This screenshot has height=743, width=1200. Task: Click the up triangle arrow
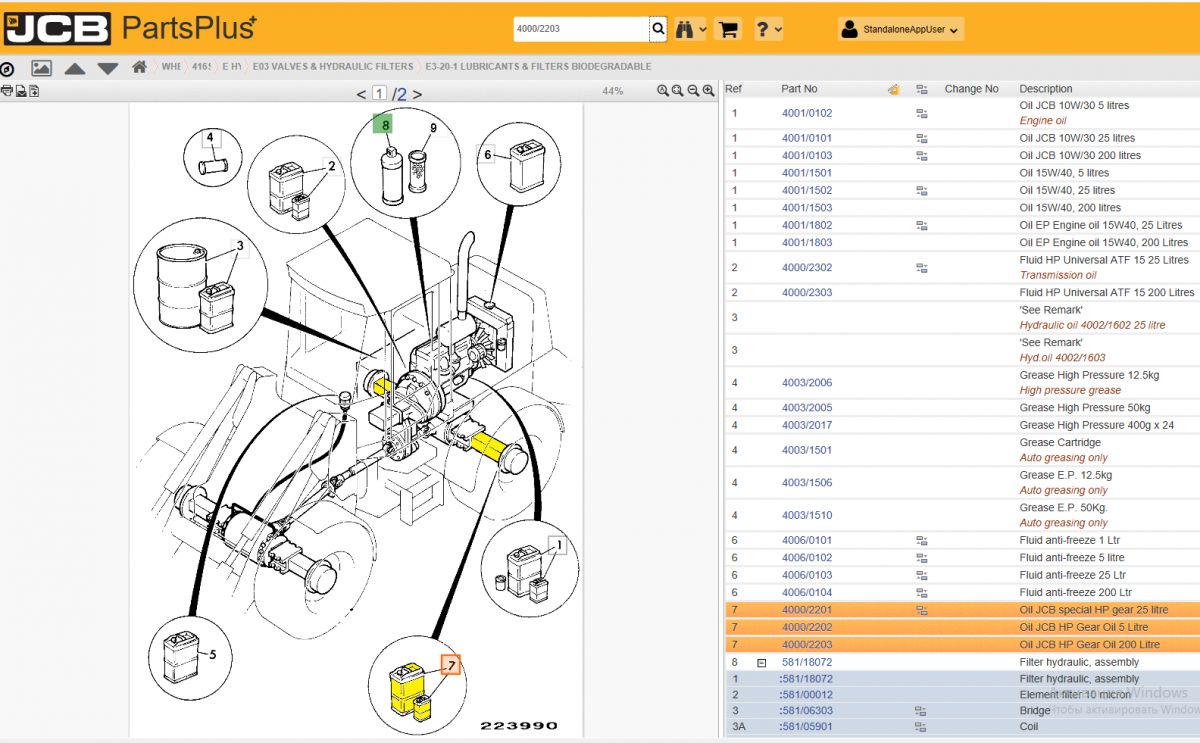pos(74,69)
